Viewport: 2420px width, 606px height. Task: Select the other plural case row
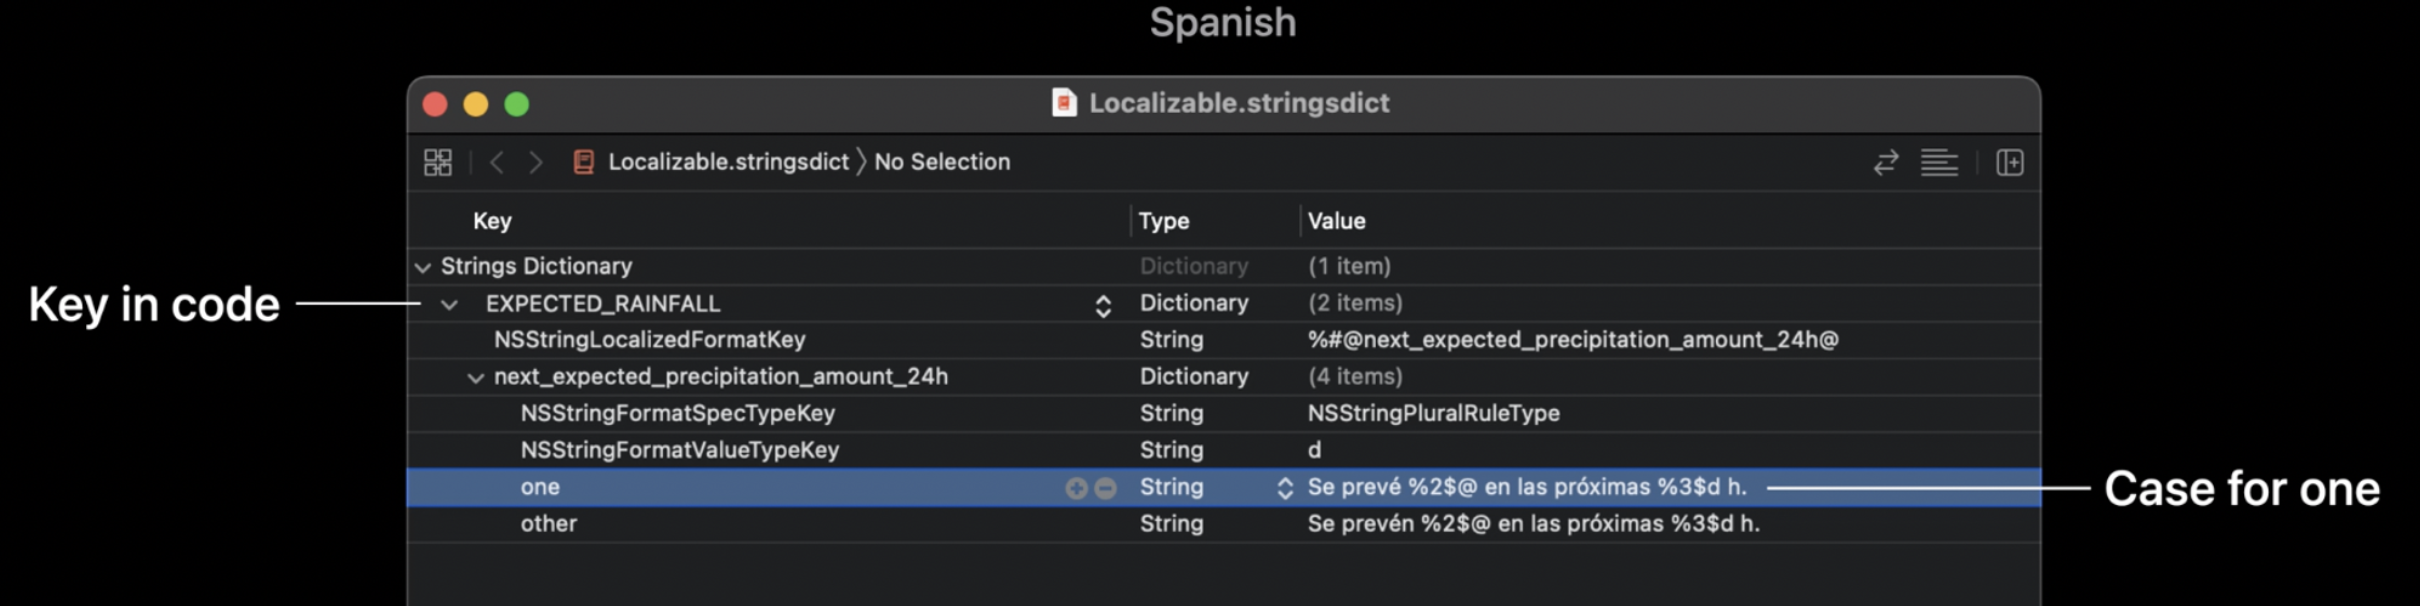(1224, 524)
